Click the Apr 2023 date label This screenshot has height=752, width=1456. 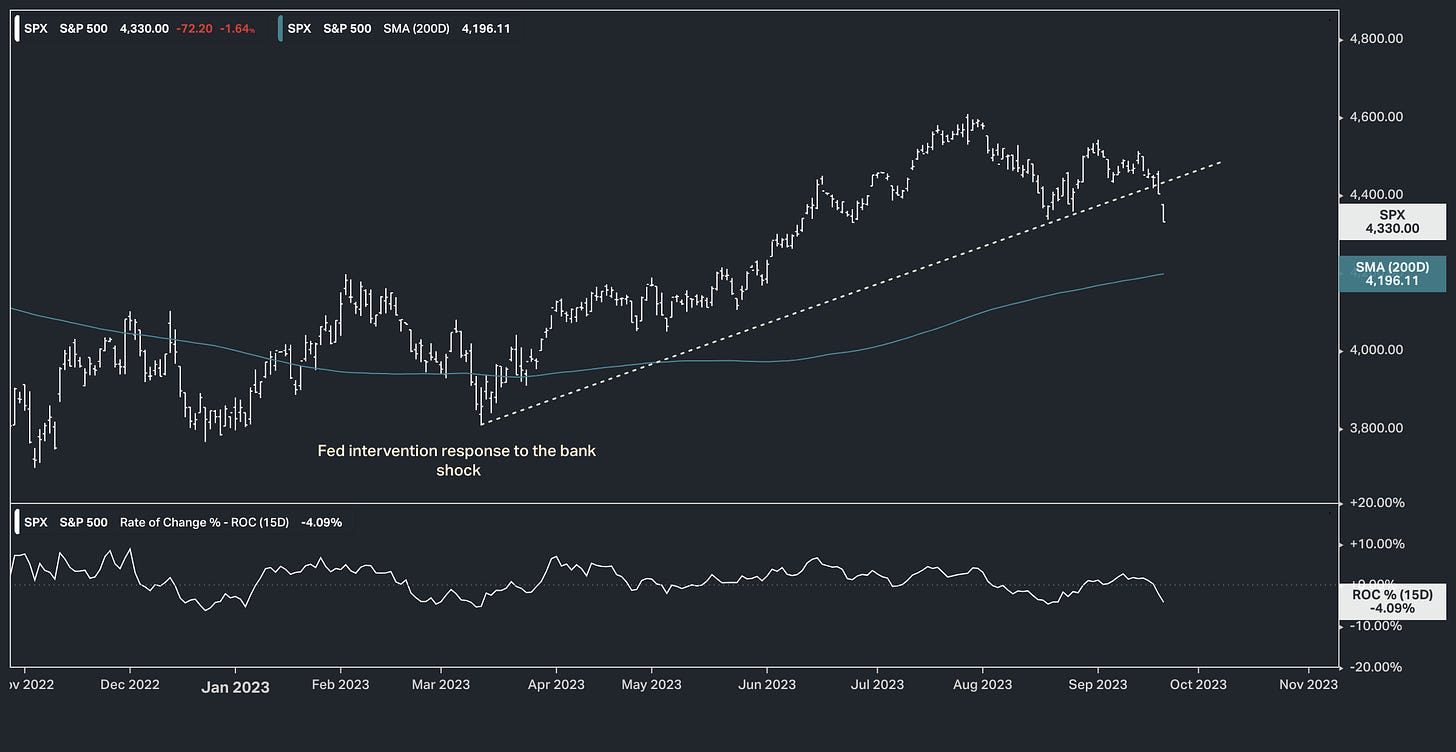point(555,685)
